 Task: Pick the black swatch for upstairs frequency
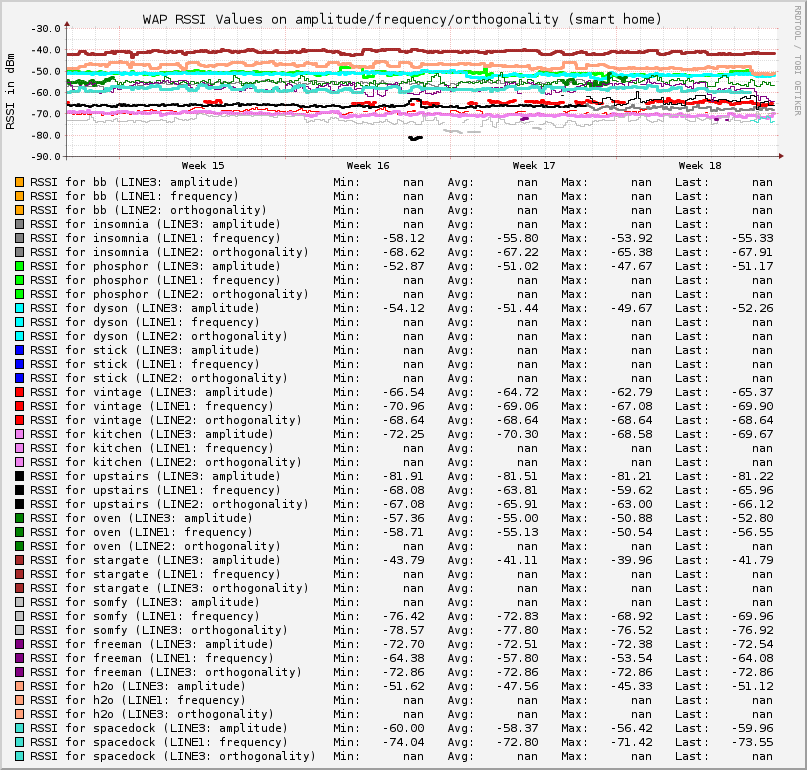pos(20,490)
